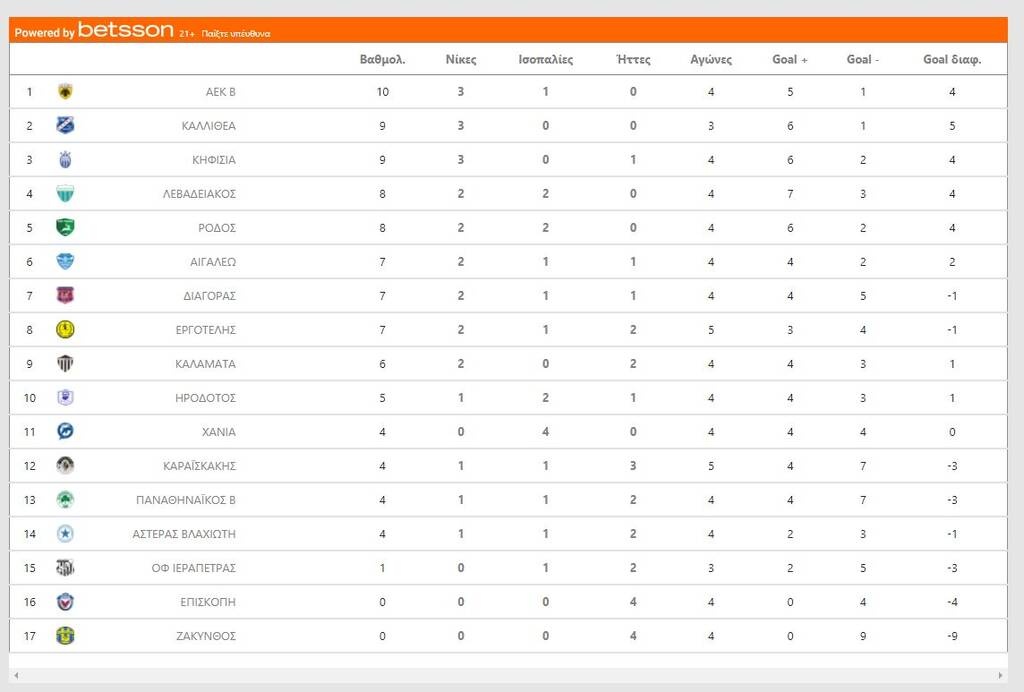1024x692 pixels.
Task: Click the ΚΑΛΛΙΘΕΑ team crest
Action: 65,125
